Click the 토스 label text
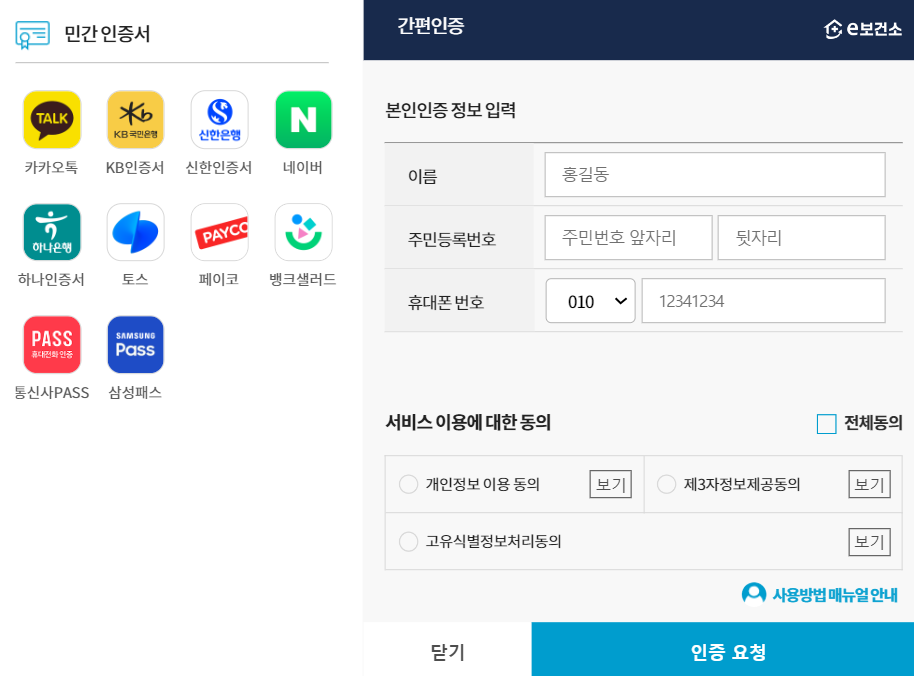 [x=135, y=280]
